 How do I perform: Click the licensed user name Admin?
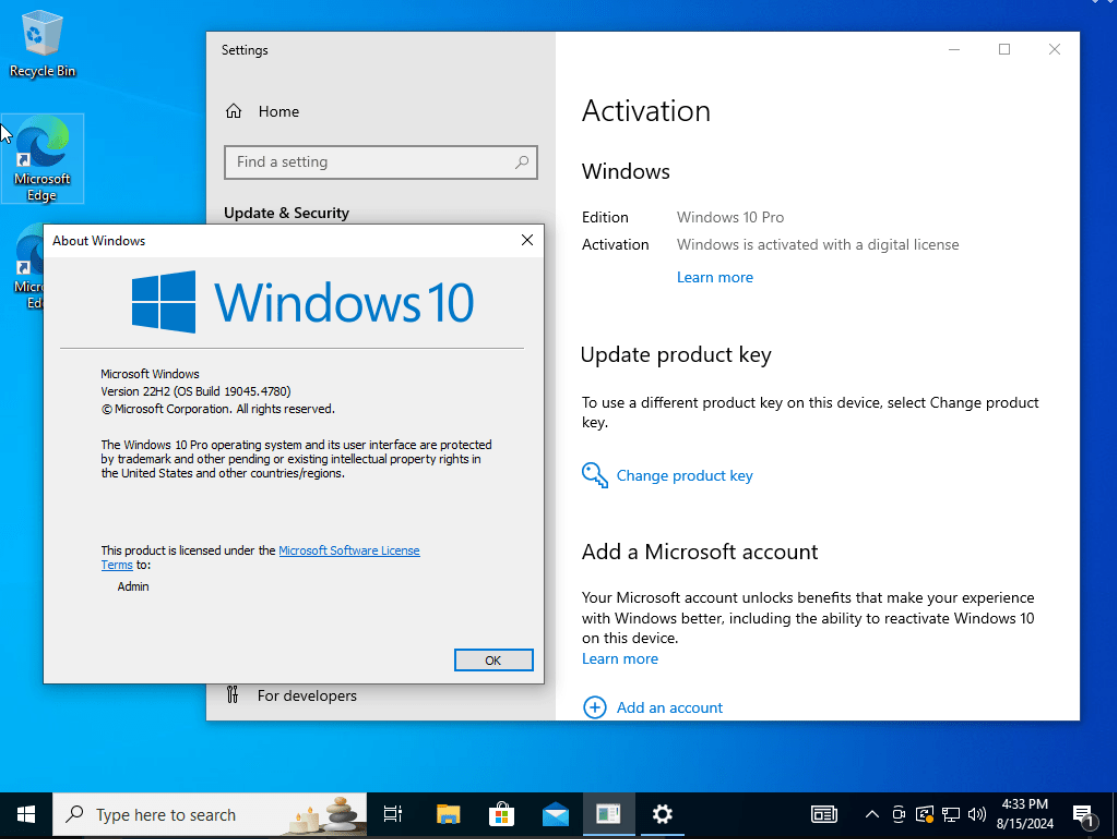(133, 587)
